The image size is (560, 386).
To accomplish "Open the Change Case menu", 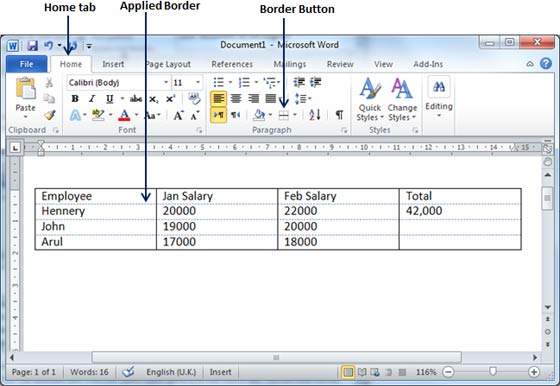I will [152, 115].
